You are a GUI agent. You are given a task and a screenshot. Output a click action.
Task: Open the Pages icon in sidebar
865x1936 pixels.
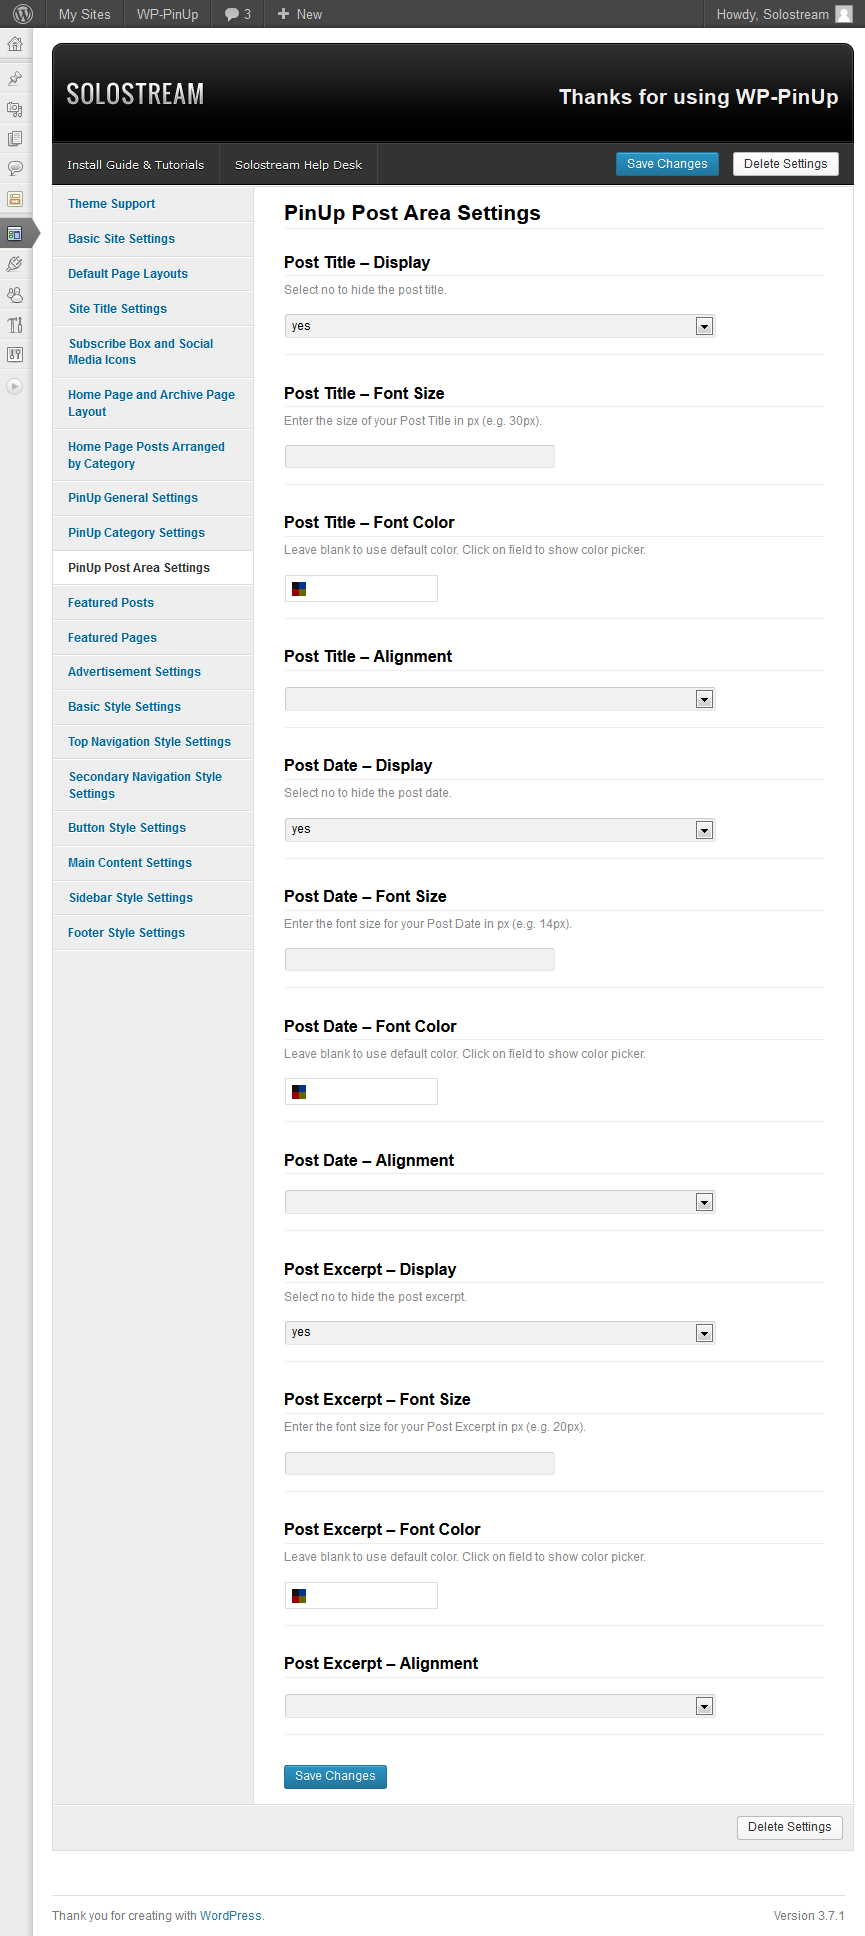[15, 138]
